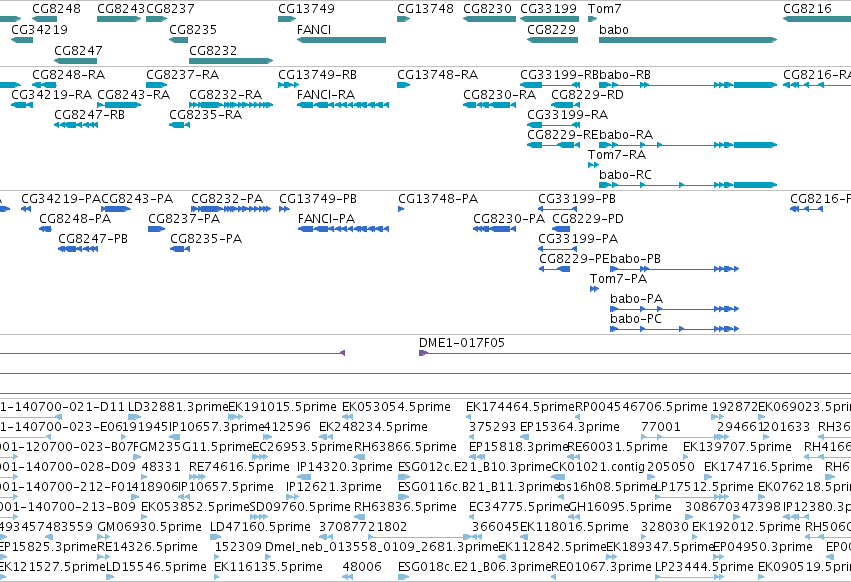This screenshot has width=851, height=582.
Task: Select the DME1-017F05 clone feature
Action: click(x=635, y=353)
